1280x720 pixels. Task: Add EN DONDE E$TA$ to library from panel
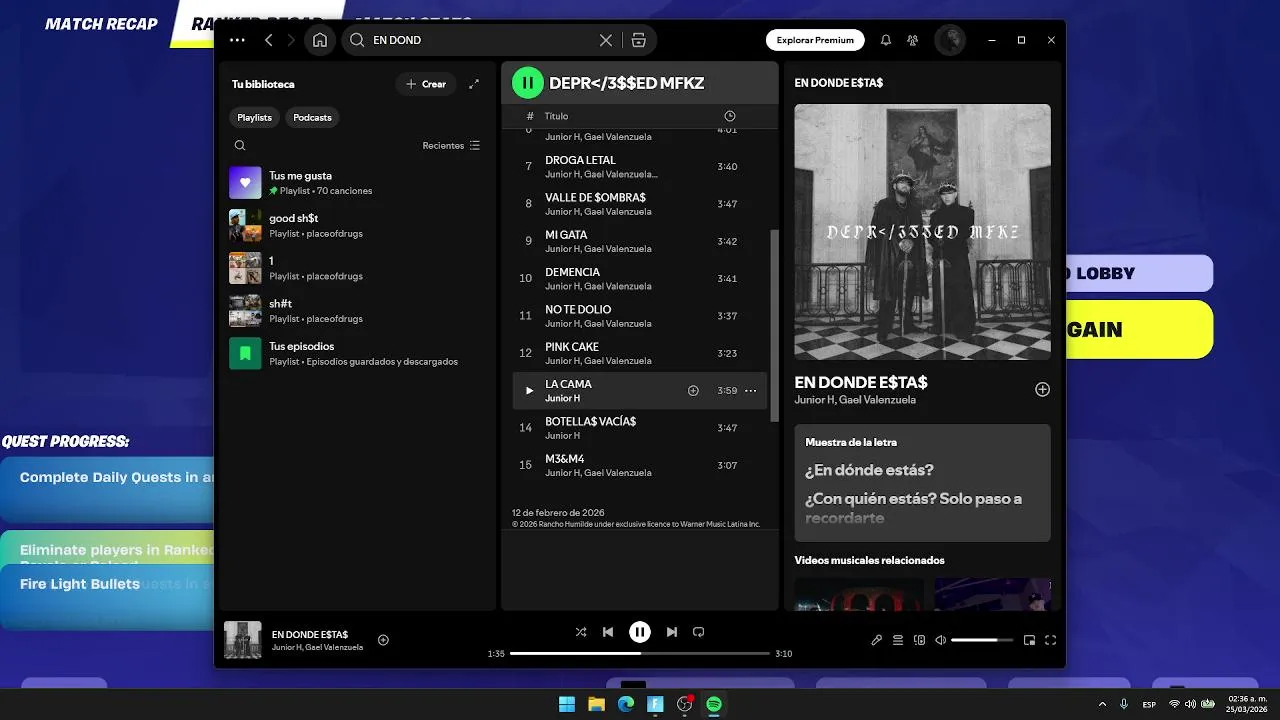point(1042,390)
